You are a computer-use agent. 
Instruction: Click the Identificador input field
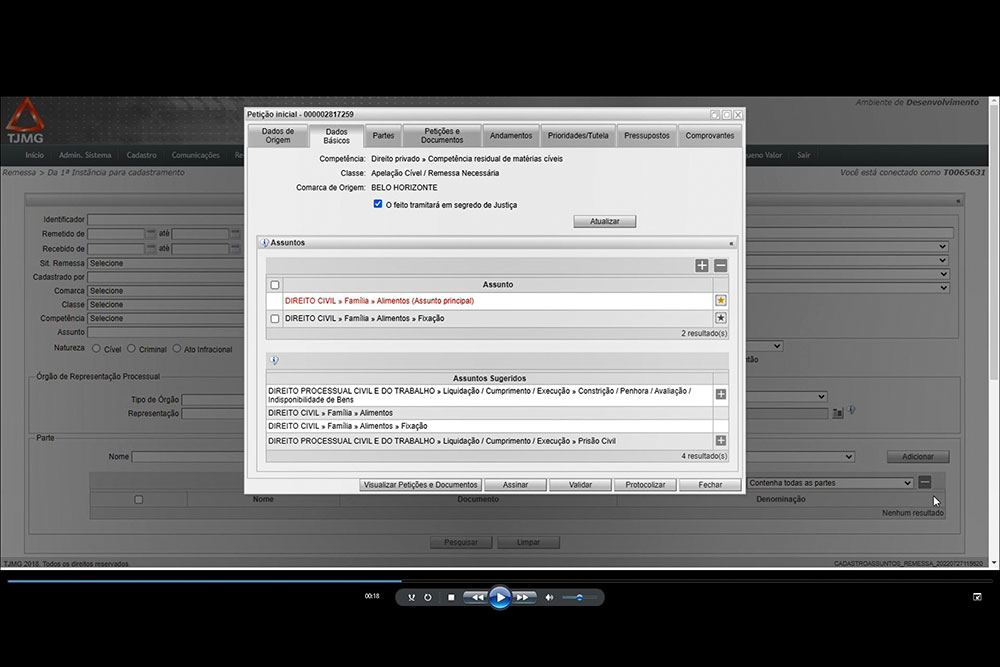click(166, 219)
